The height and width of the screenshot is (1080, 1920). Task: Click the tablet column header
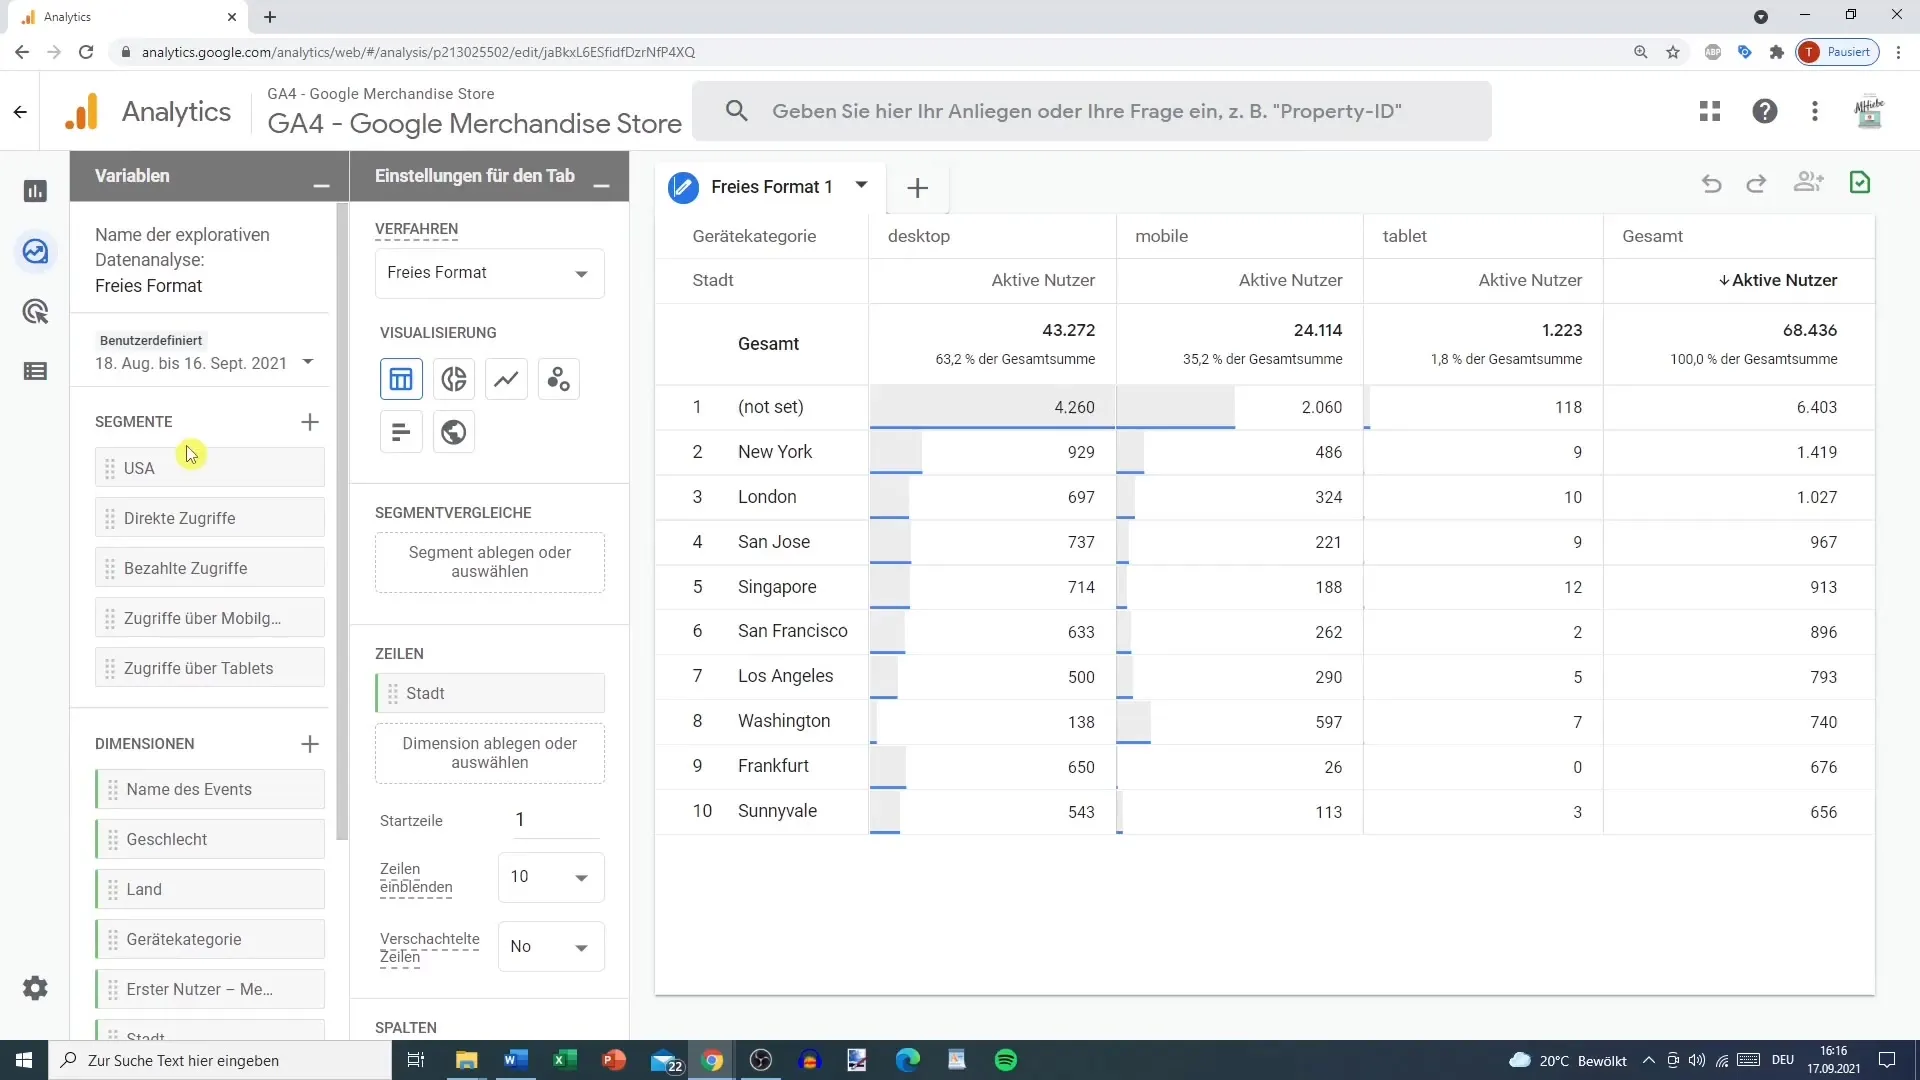[x=1404, y=236]
